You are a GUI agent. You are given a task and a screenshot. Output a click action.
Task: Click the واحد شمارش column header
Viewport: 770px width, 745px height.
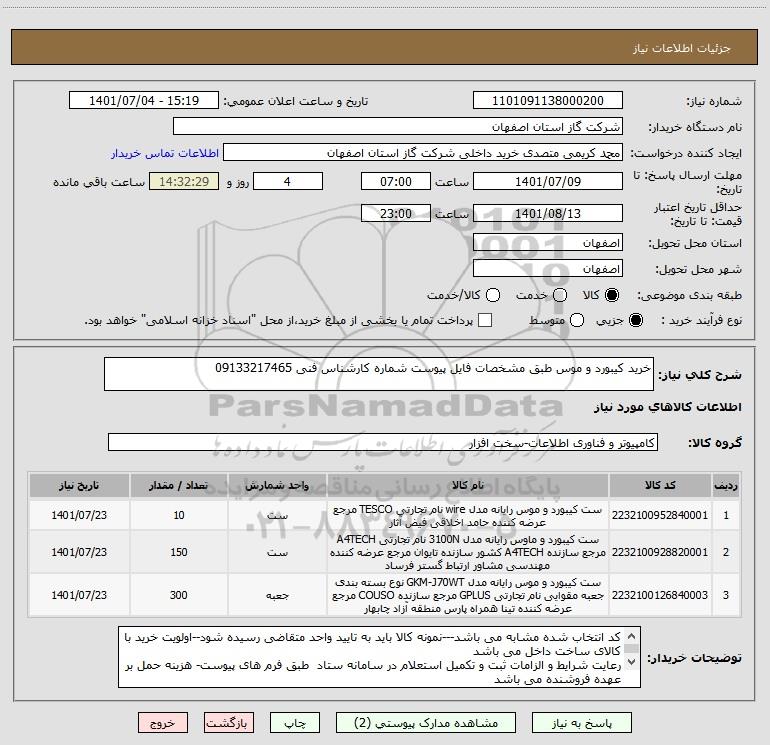point(277,485)
